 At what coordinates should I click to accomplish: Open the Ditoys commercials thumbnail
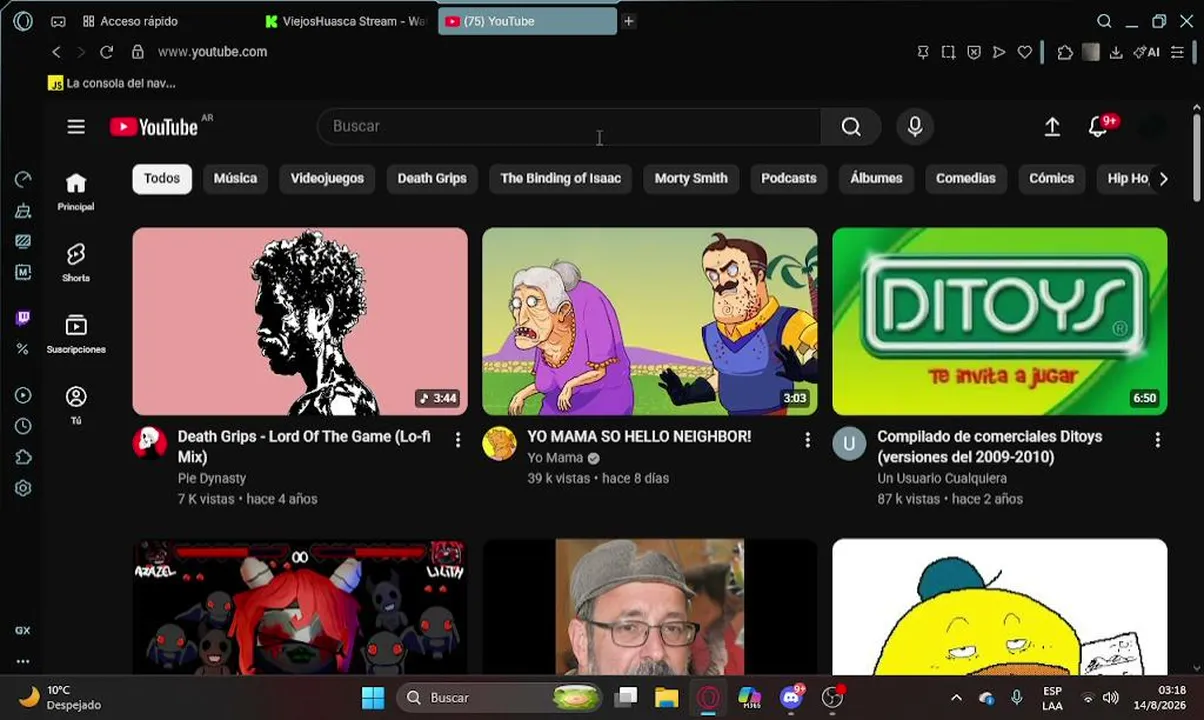[x=1000, y=321]
